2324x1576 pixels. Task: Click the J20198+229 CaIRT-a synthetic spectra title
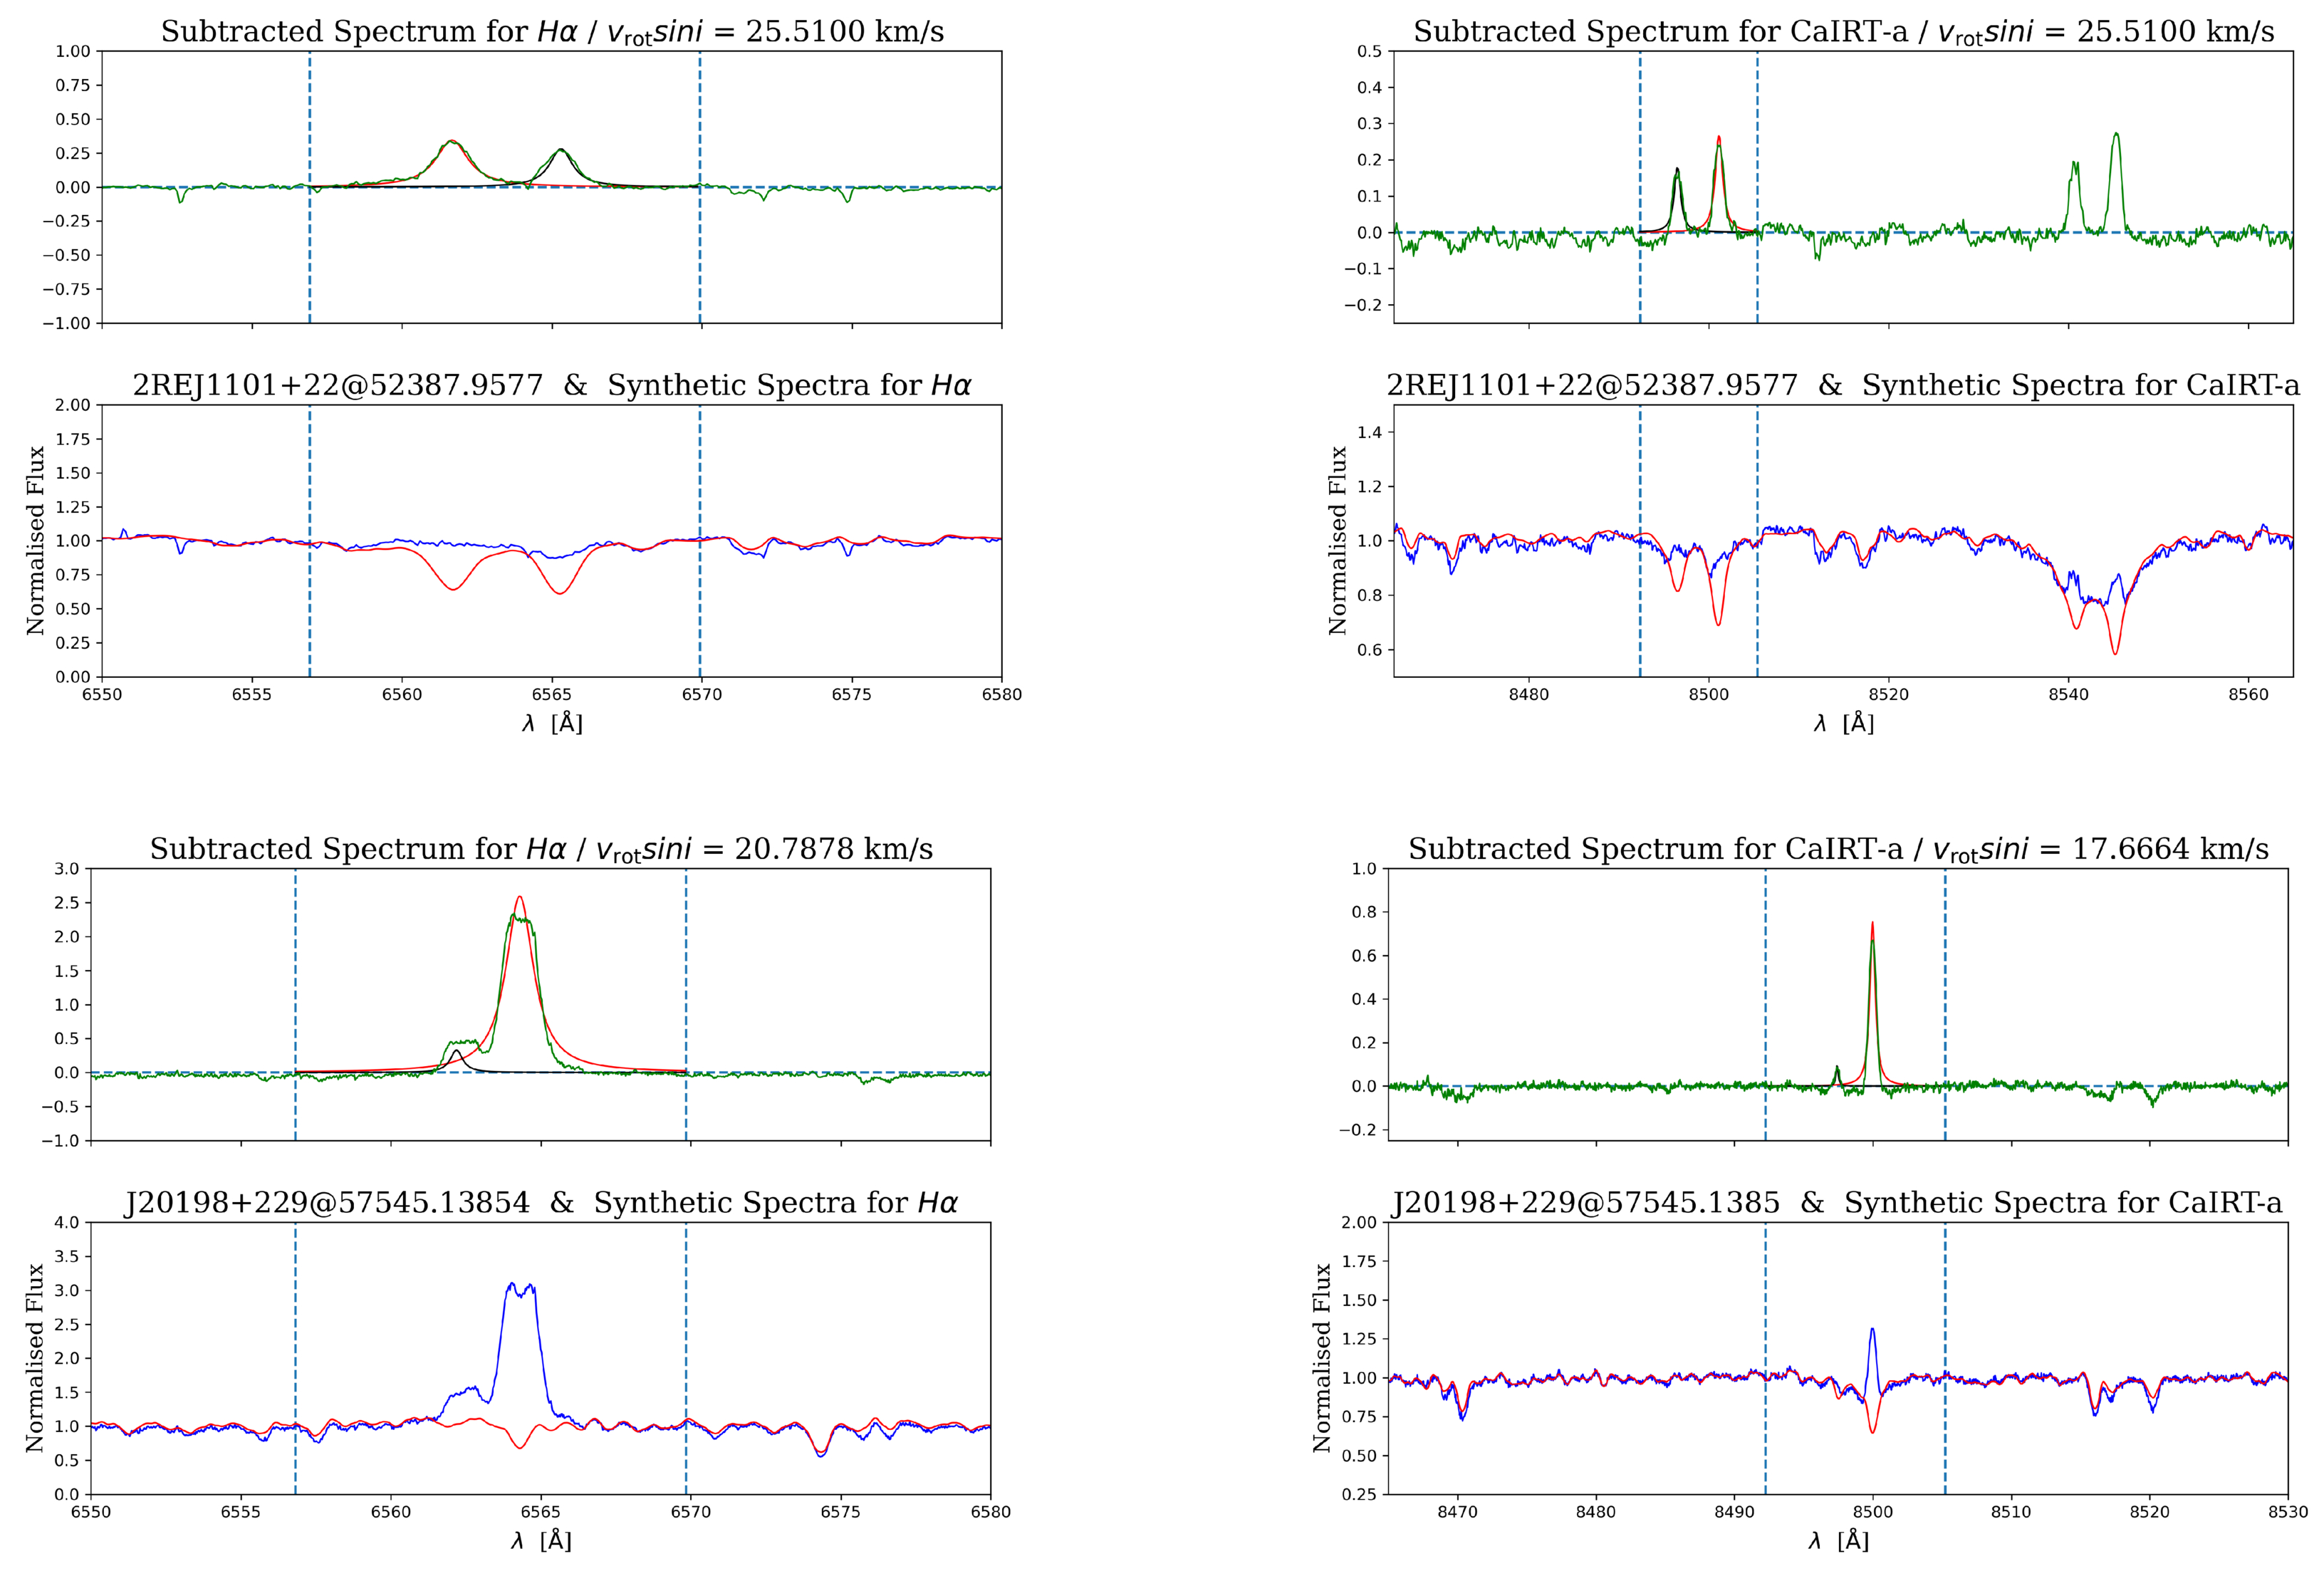pos(1837,1202)
